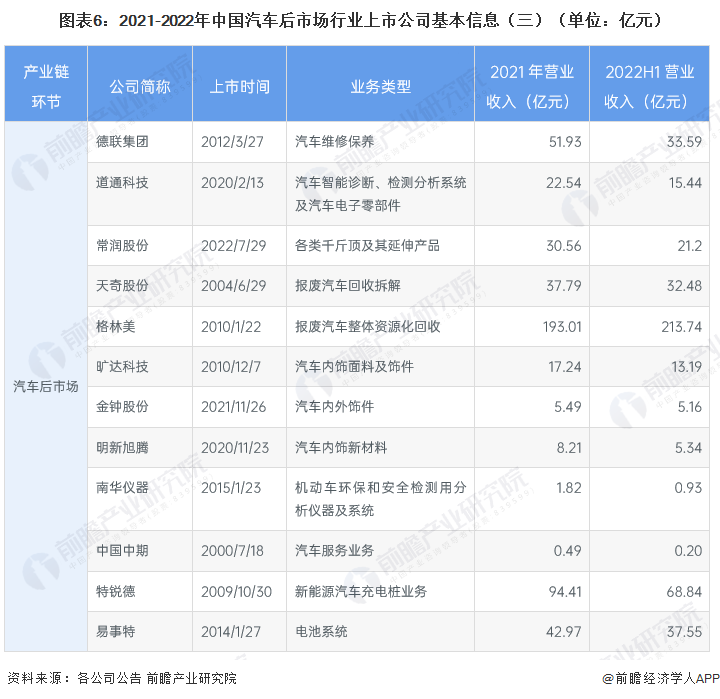This screenshot has height=699, width=720.
Task: Click company name '天奇股份'
Action: (122, 286)
